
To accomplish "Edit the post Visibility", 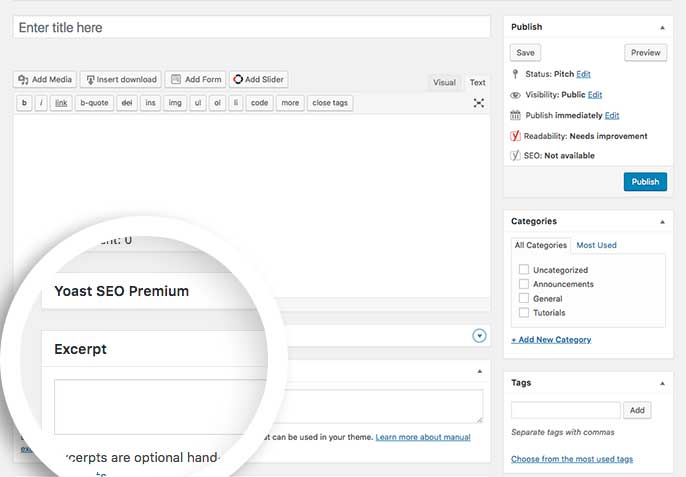I will (x=595, y=95).
